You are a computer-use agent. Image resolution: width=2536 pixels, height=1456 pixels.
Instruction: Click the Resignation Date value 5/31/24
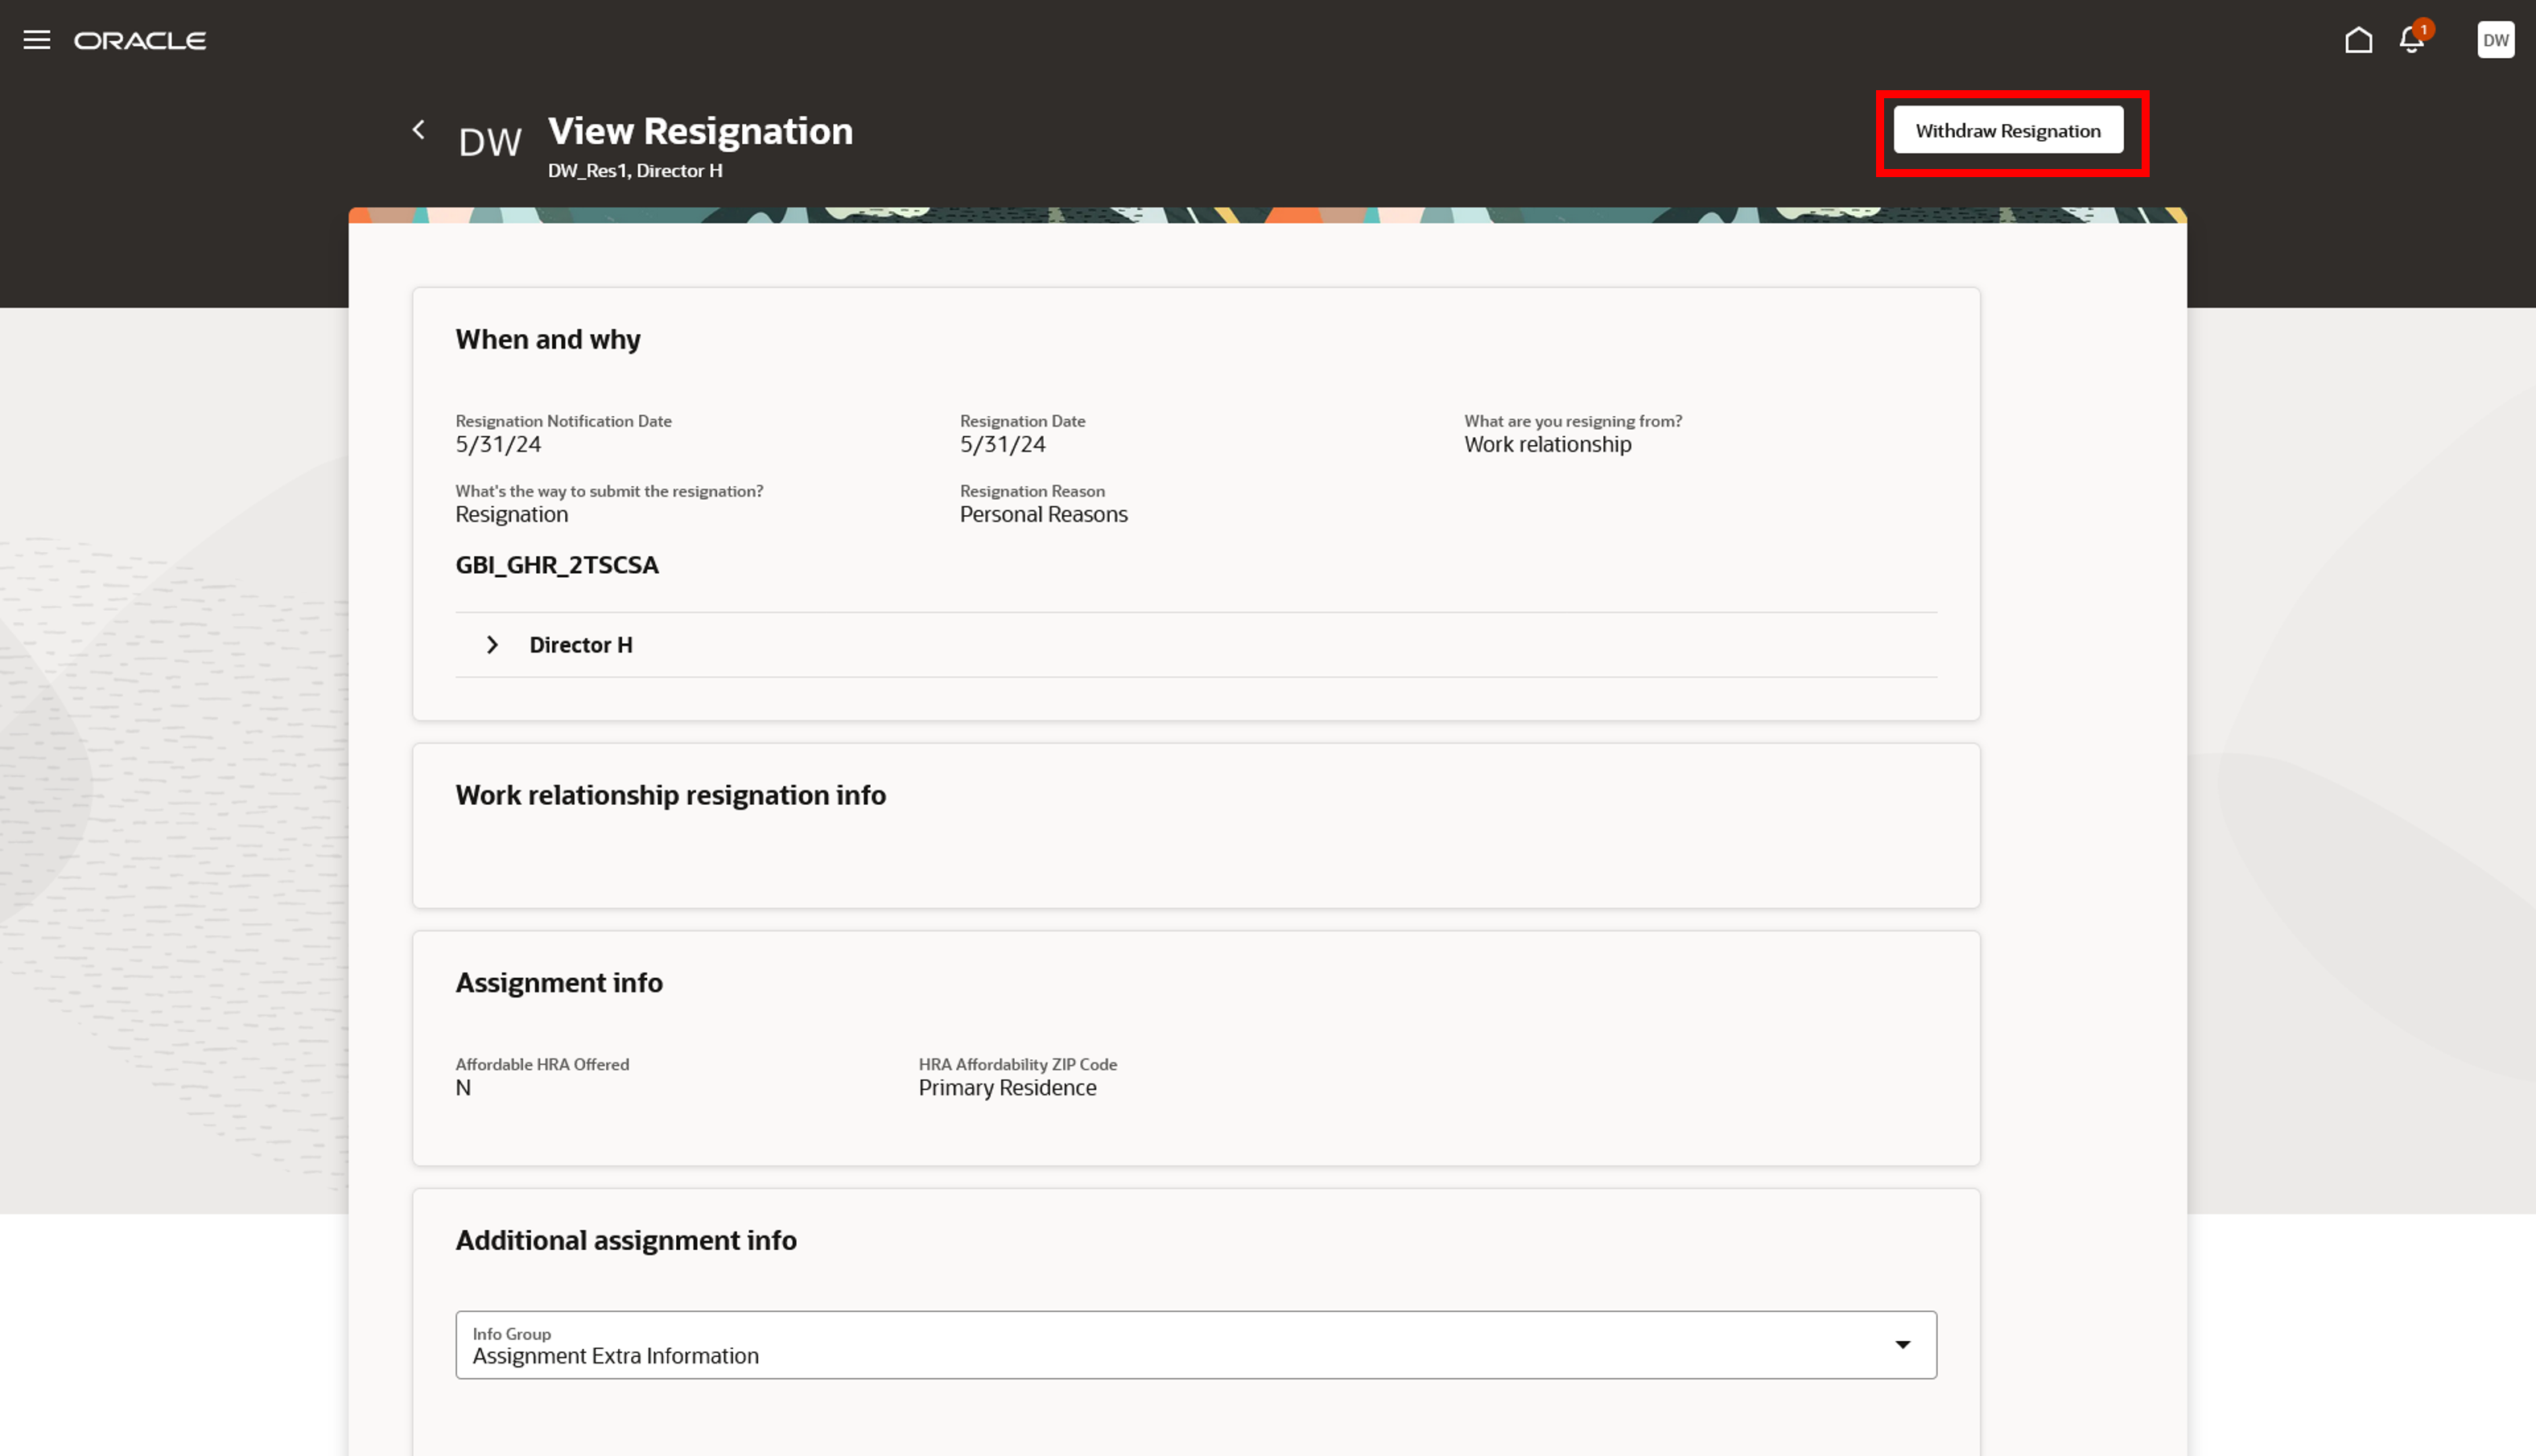[x=1002, y=445]
